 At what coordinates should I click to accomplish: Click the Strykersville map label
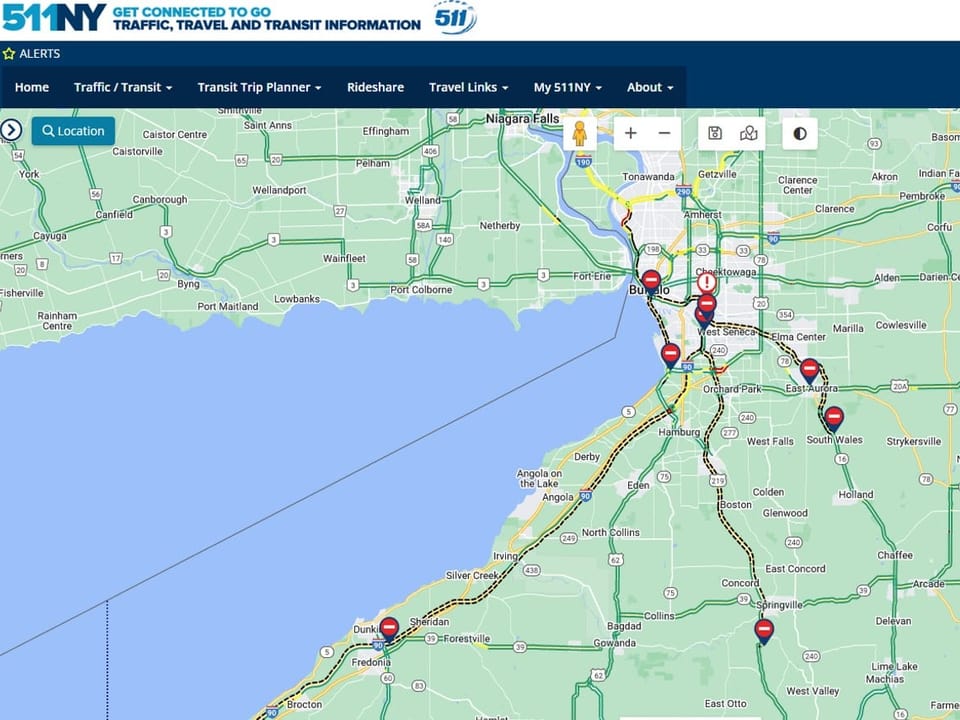click(913, 441)
